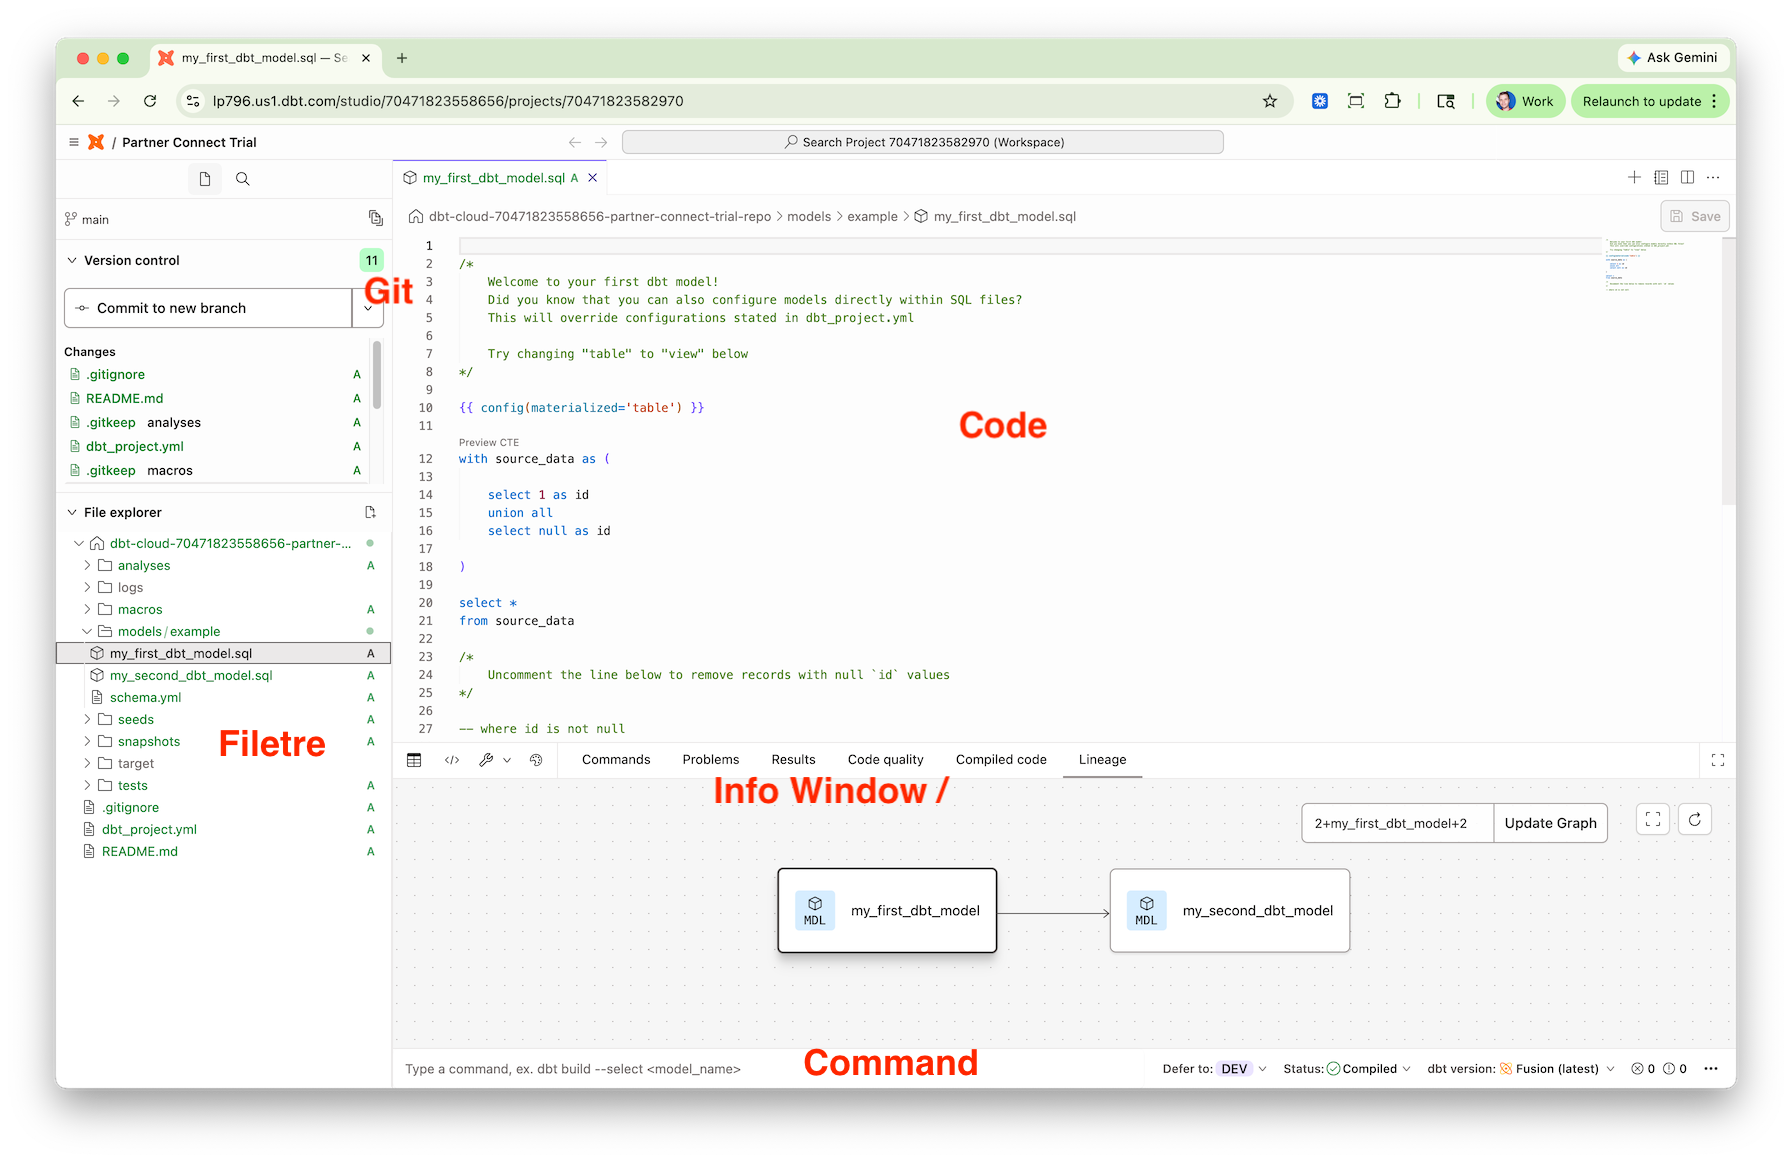Click the Ask Gemini button
1792x1162 pixels.
pyautogui.click(x=1672, y=58)
